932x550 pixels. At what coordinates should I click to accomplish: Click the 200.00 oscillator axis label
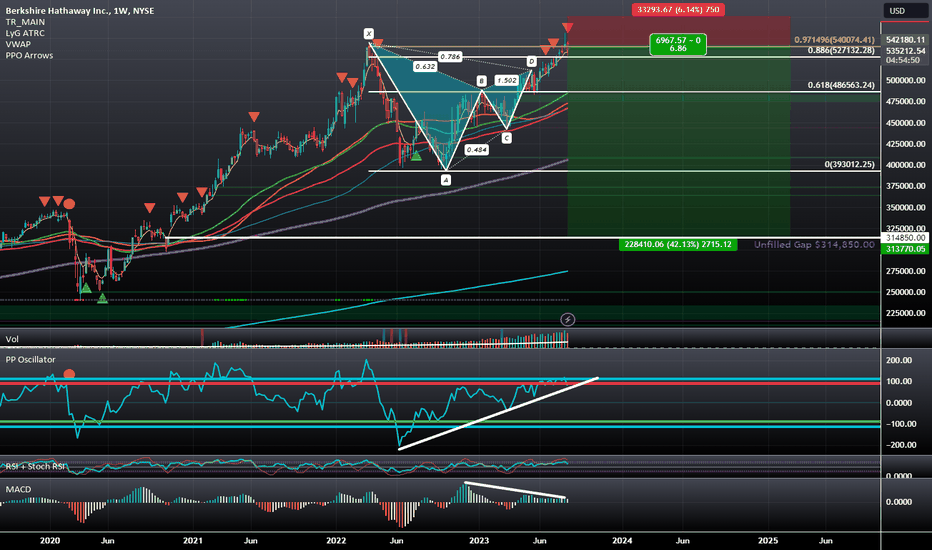899,360
